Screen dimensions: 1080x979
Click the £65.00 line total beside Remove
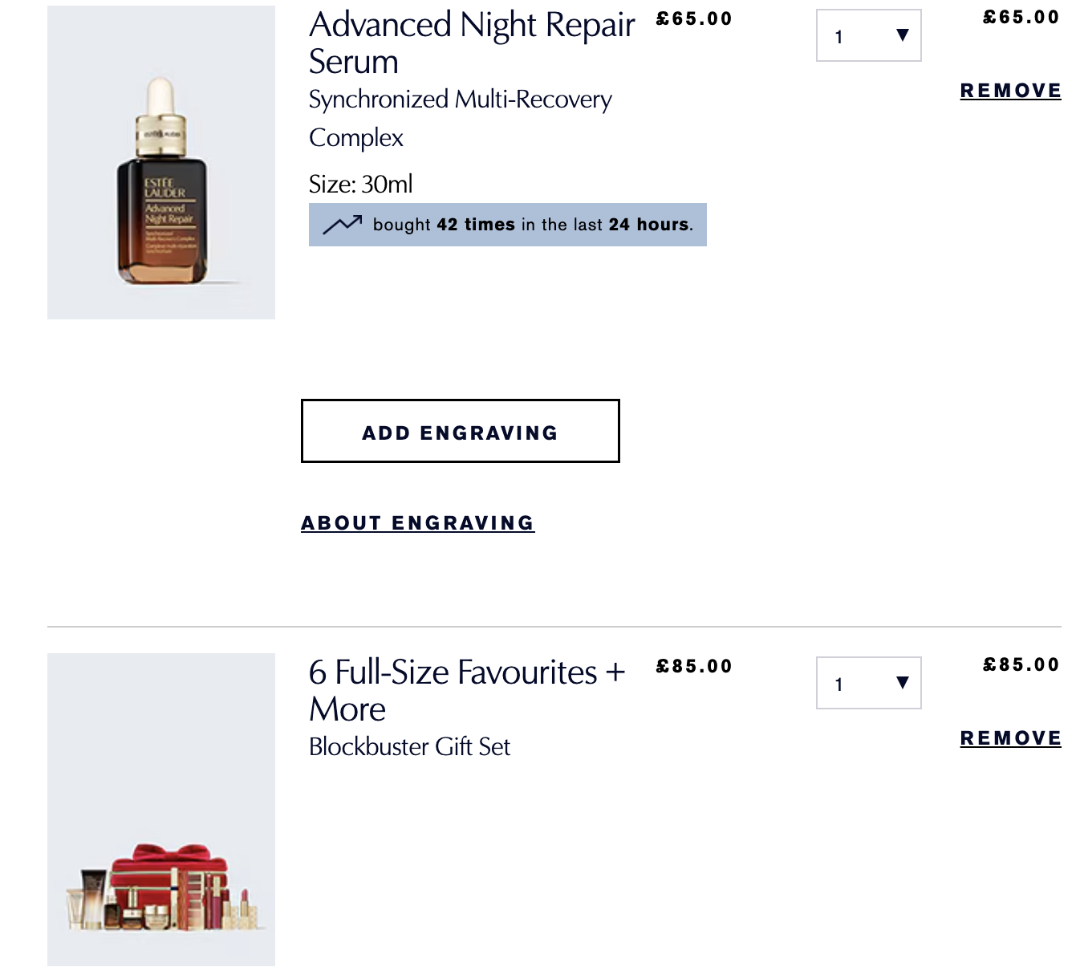point(1021,17)
